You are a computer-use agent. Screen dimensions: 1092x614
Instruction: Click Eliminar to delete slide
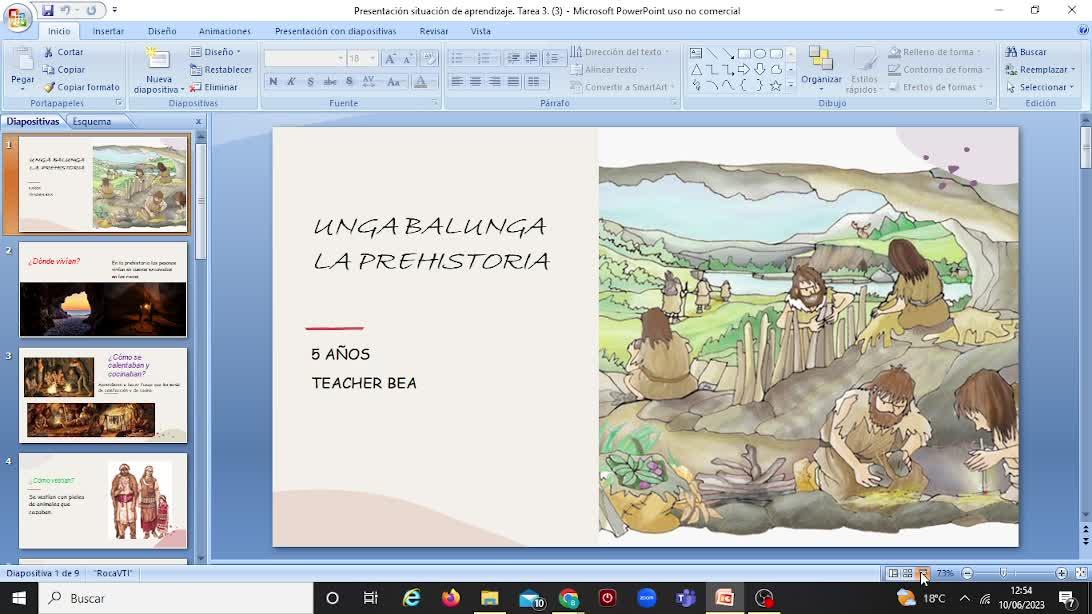215,87
